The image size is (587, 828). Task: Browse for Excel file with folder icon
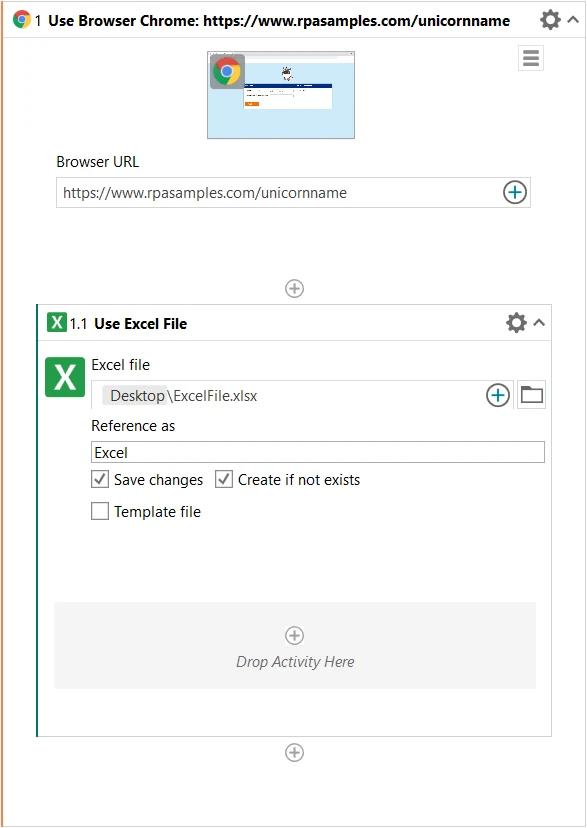(x=532, y=394)
